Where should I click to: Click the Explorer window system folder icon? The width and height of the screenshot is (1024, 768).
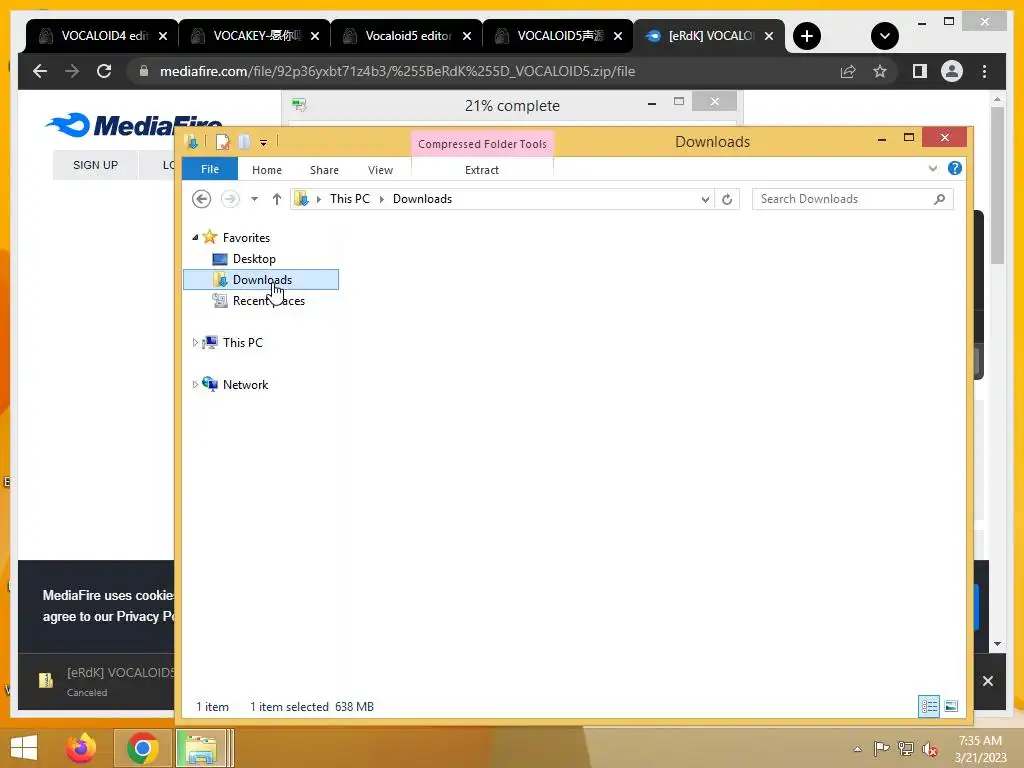pyautogui.click(x=192, y=141)
